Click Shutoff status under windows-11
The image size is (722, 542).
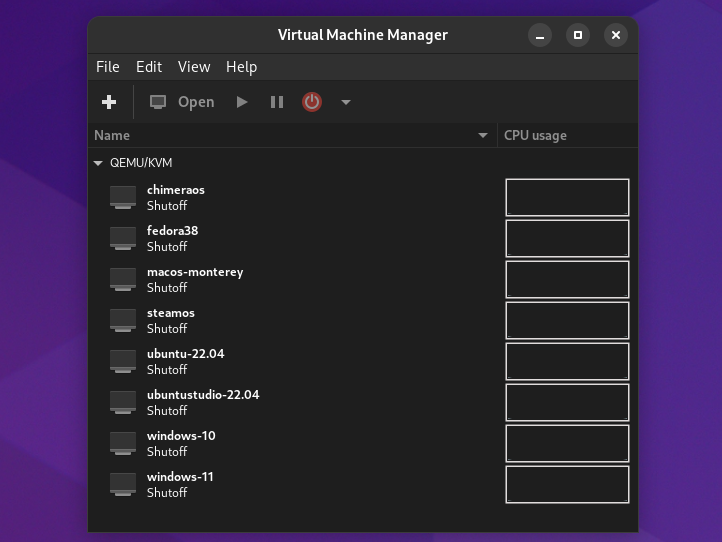tap(167, 493)
